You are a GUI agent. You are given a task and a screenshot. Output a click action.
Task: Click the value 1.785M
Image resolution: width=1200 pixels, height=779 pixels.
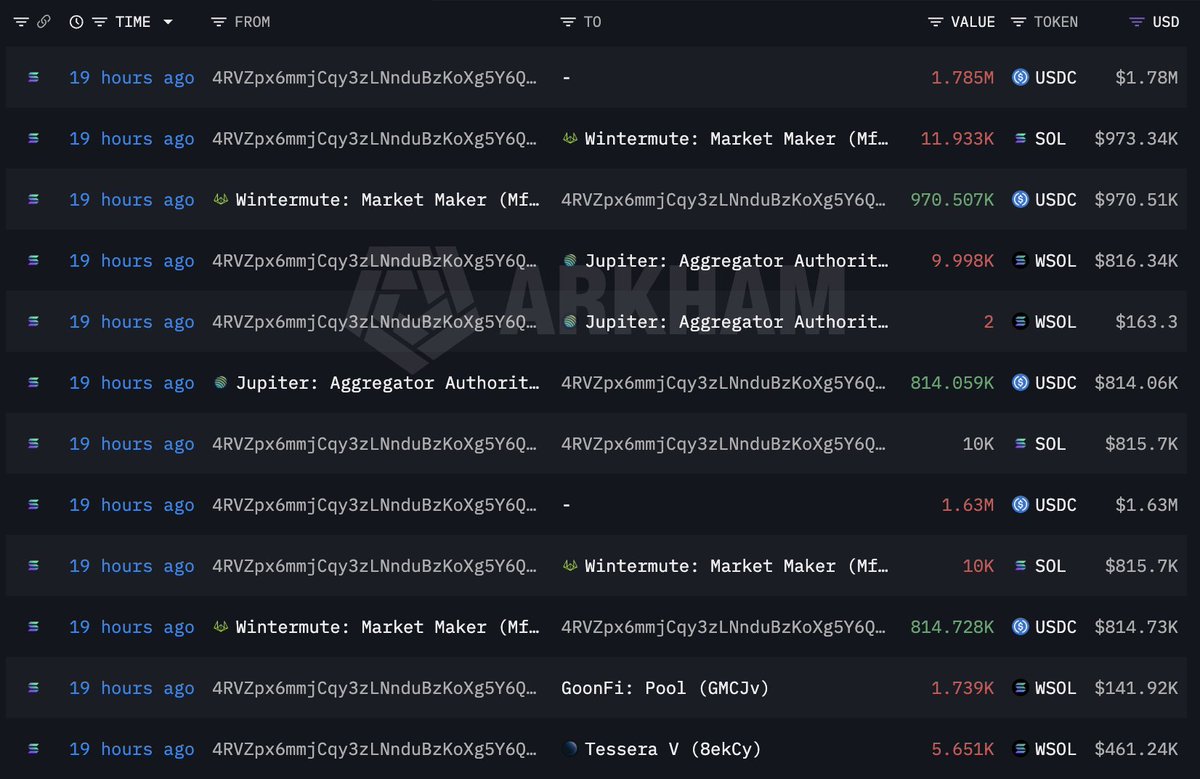(963, 77)
